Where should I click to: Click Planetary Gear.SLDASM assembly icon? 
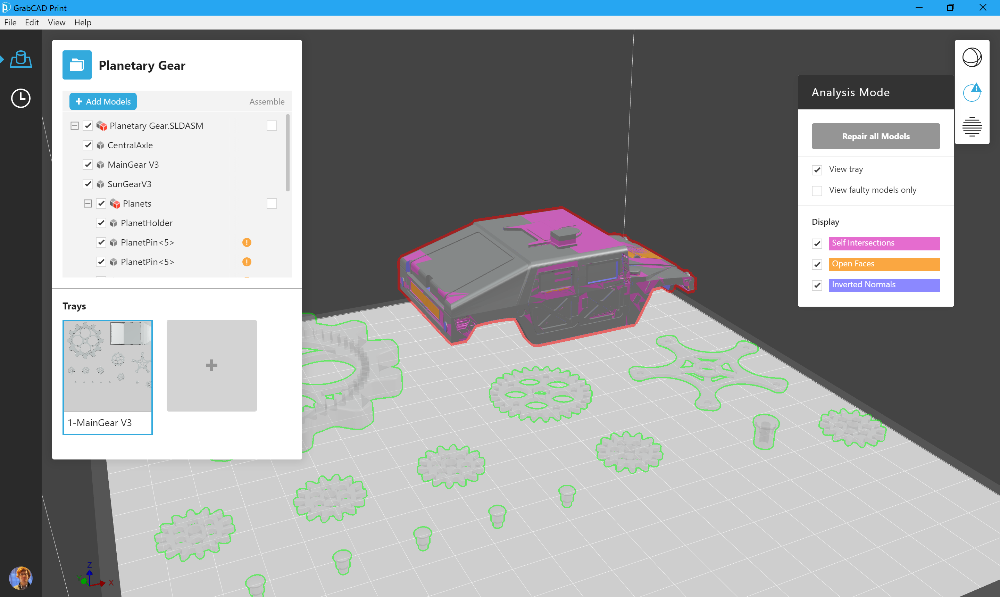coord(101,126)
